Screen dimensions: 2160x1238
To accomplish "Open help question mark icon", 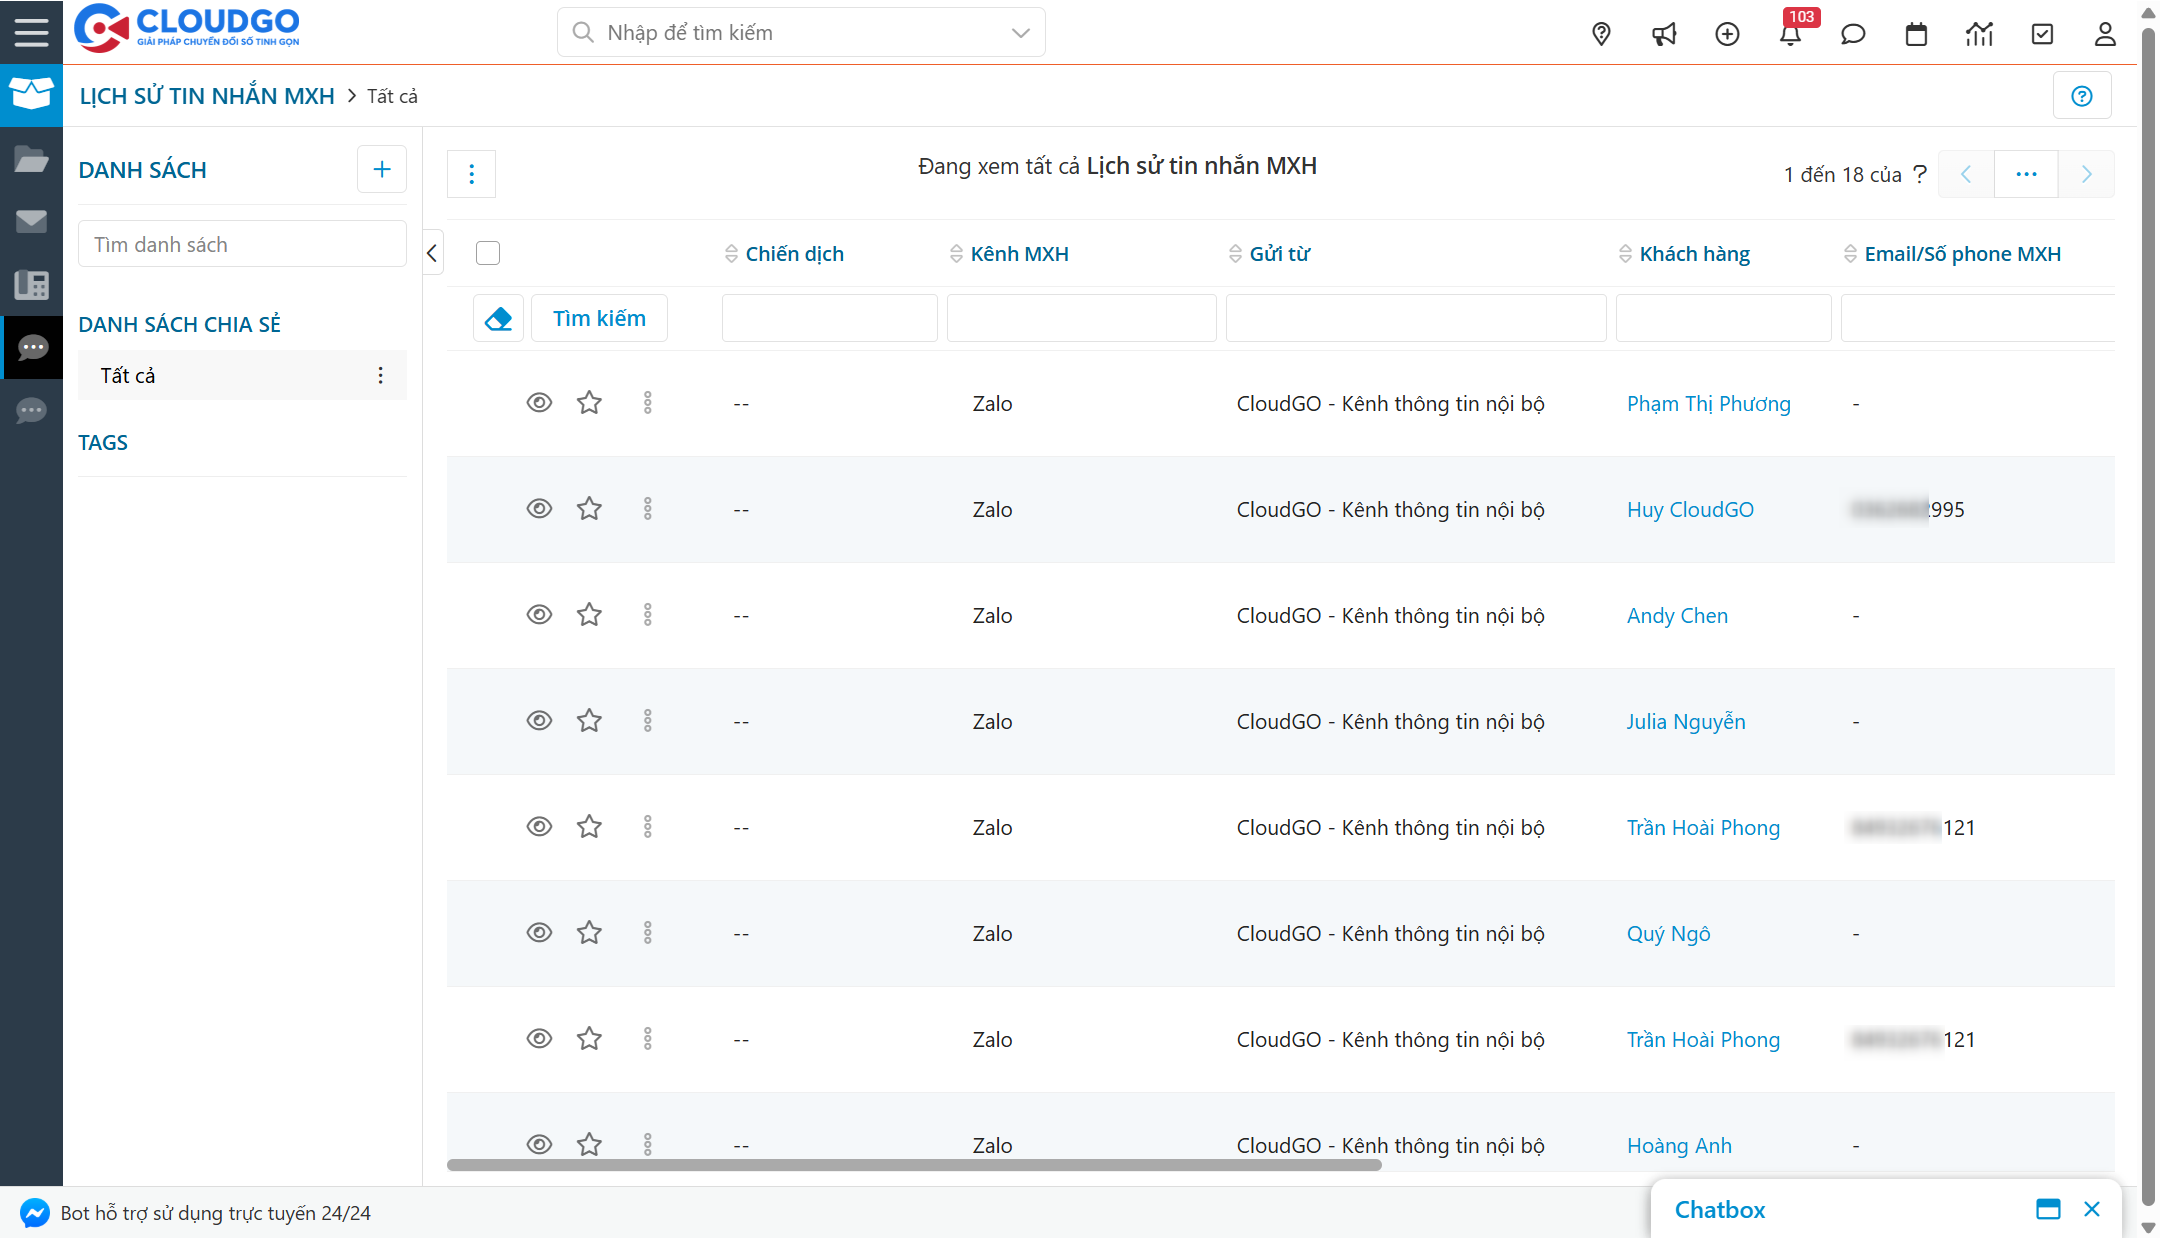I will click(x=2082, y=96).
